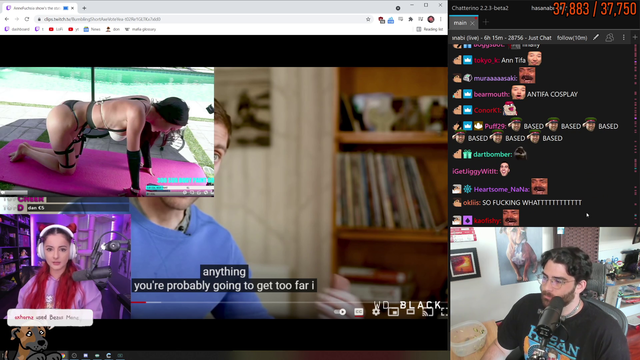The width and height of the screenshot is (640, 360).
Task: Click username dartbomber in chat
Action: pos(493,154)
